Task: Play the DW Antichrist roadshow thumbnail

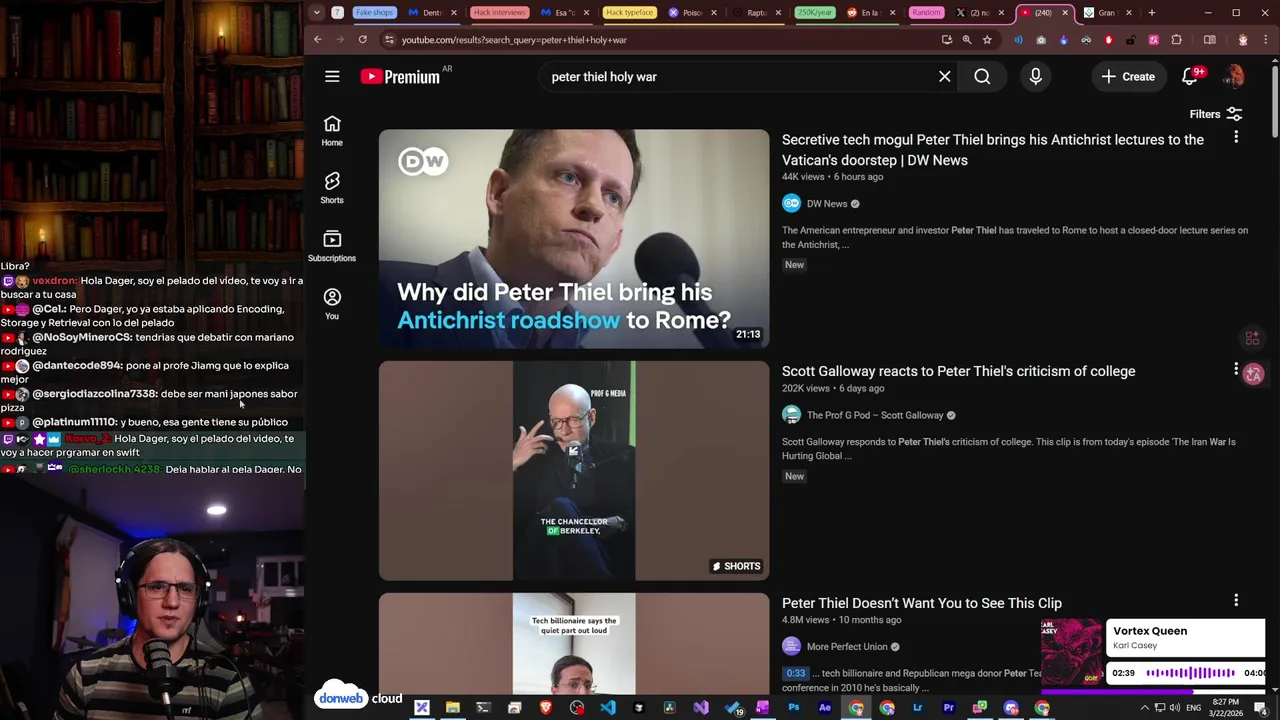Action: point(574,239)
